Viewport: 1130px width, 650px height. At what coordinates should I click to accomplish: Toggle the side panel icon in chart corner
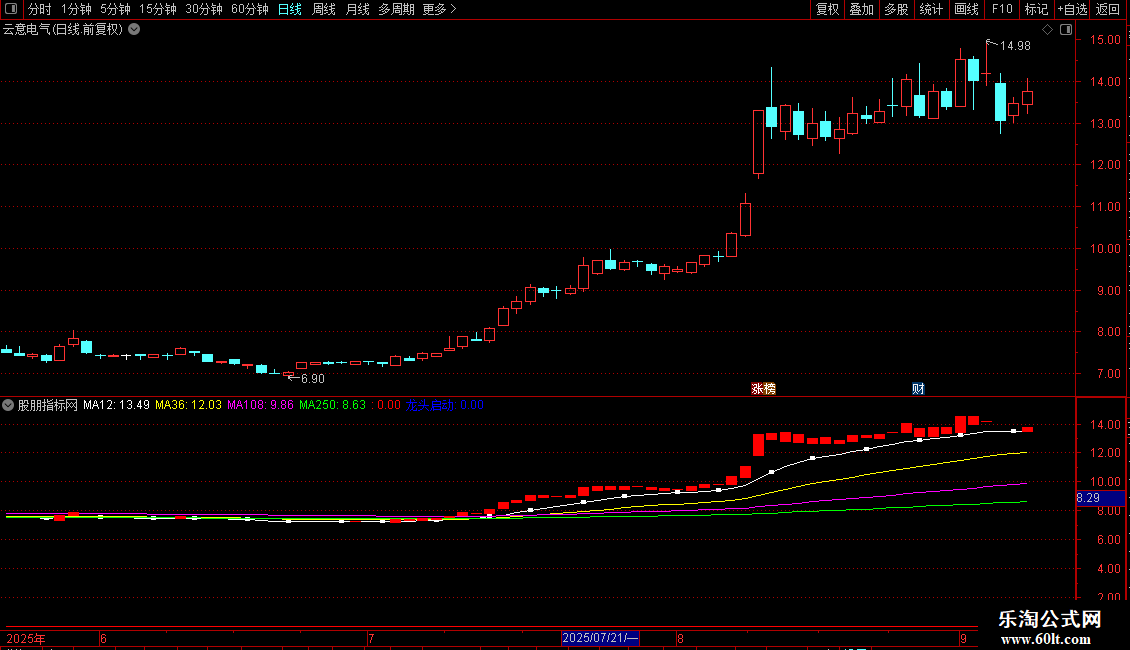(x=1066, y=30)
